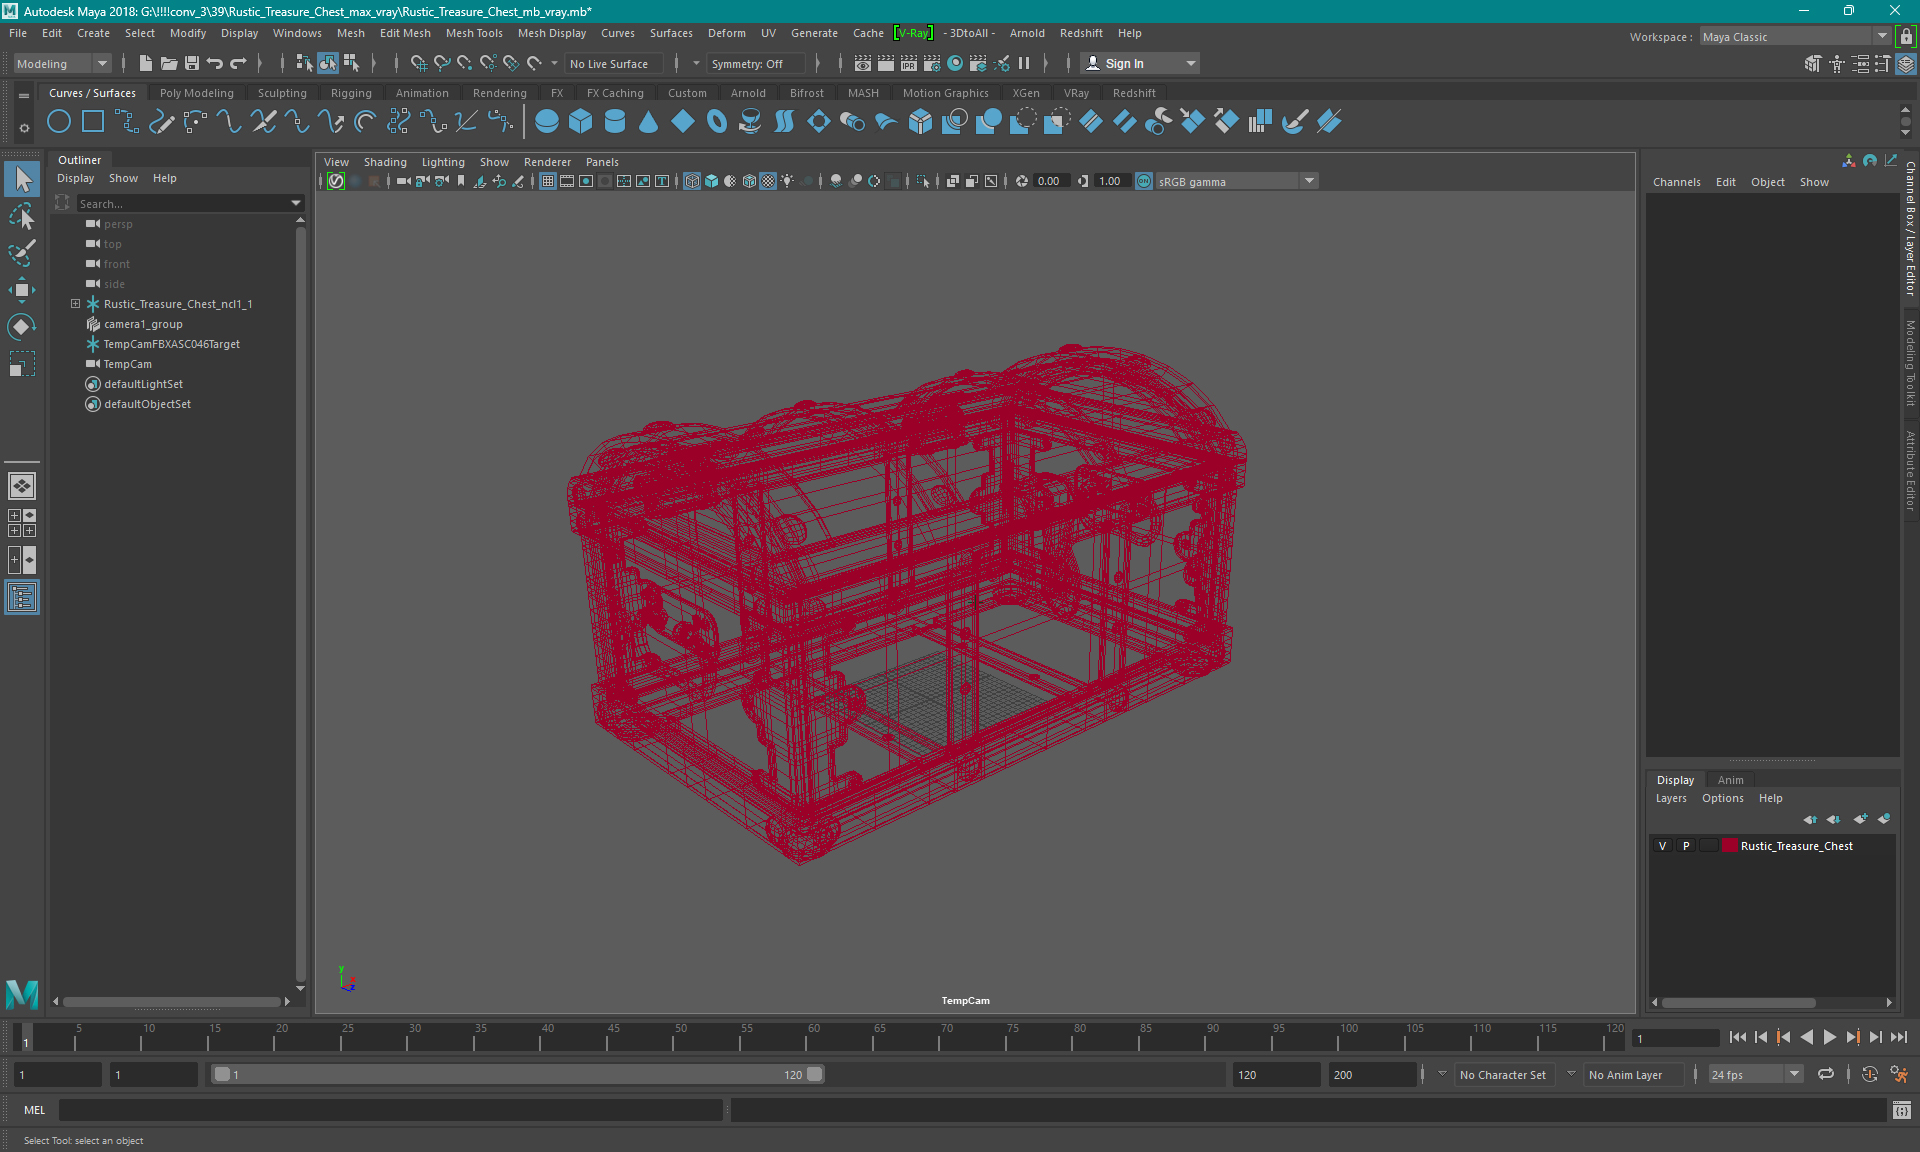Click the open scene folder icon
The height and width of the screenshot is (1152, 1920).
[x=168, y=63]
